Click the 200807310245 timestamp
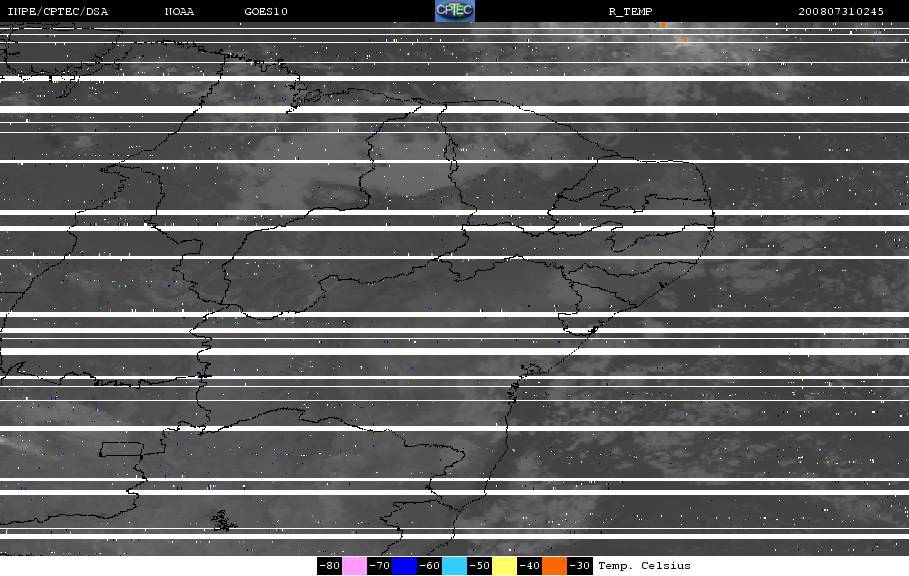Viewport: 909px width, 576px height. click(841, 12)
